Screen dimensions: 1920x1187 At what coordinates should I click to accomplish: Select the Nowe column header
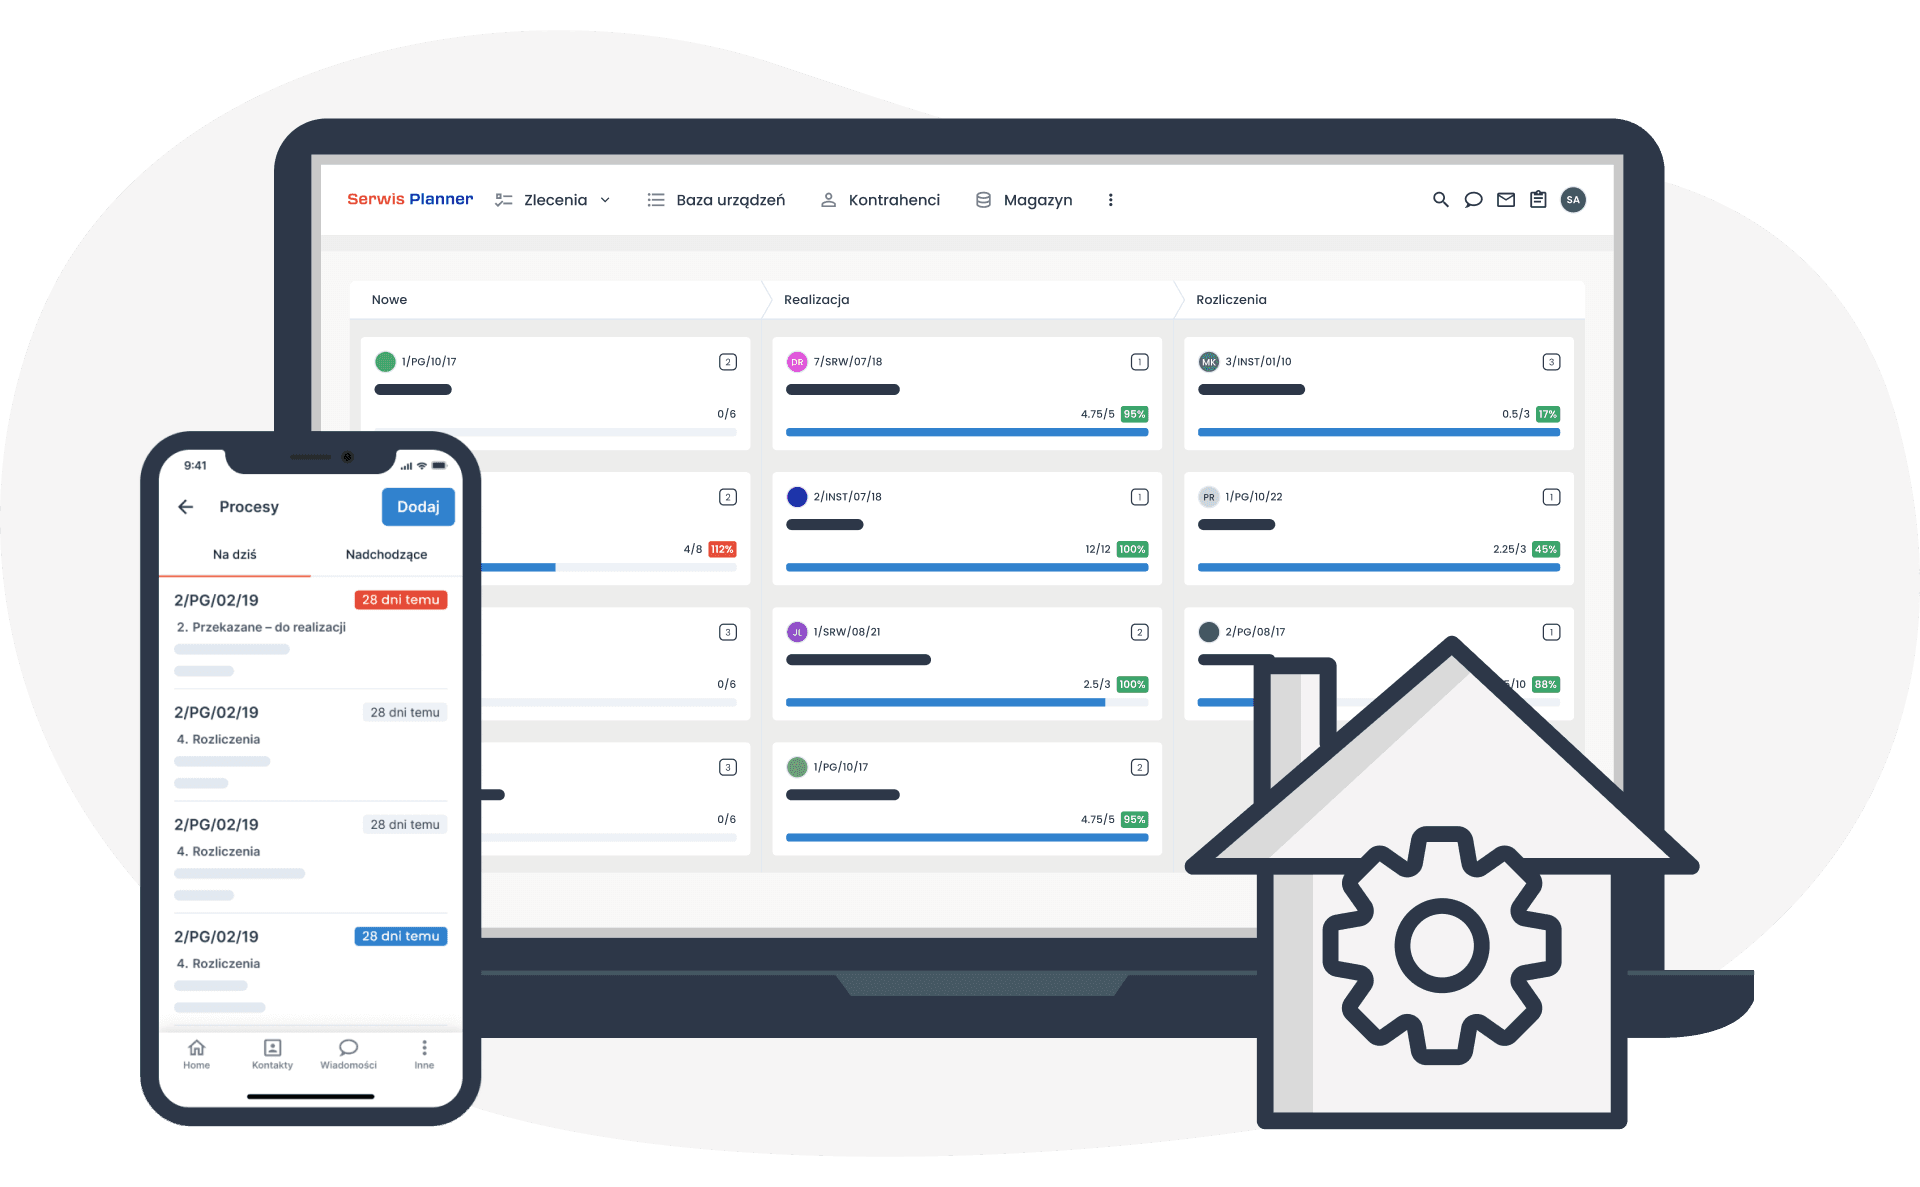click(x=389, y=299)
